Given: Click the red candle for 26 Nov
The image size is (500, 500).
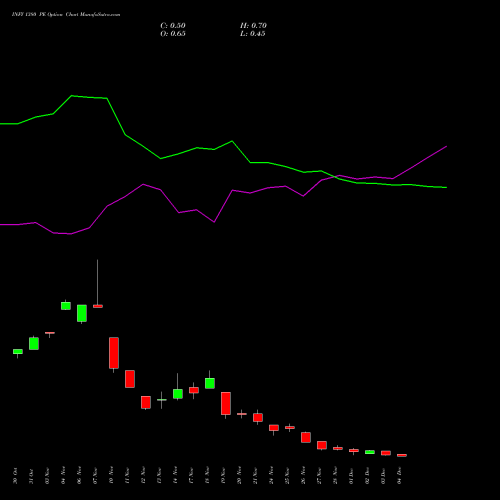Looking at the screenshot, I should (x=306, y=437).
